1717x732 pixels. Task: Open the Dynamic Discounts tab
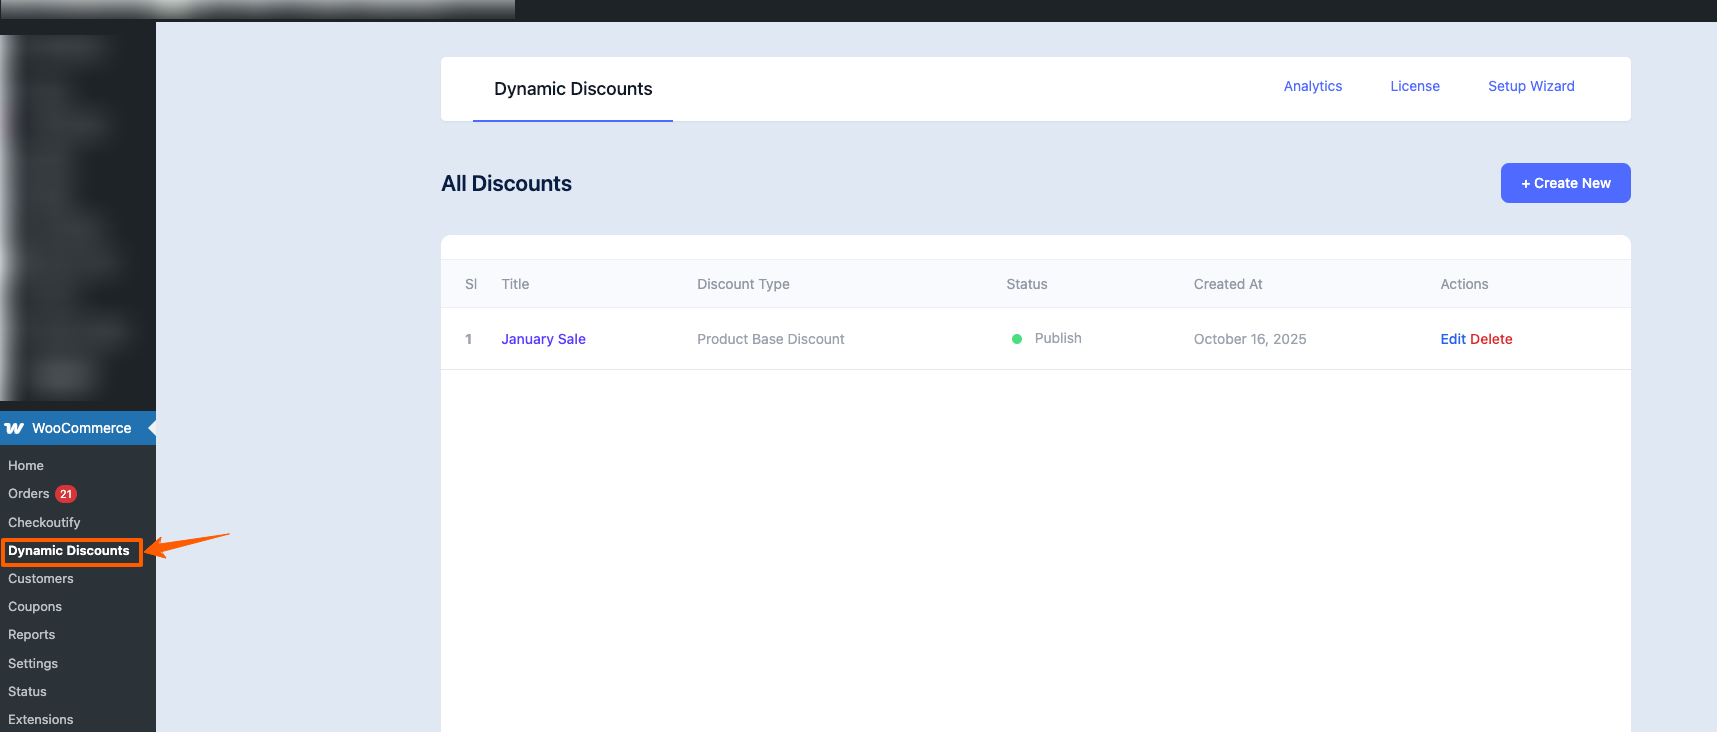pos(573,89)
